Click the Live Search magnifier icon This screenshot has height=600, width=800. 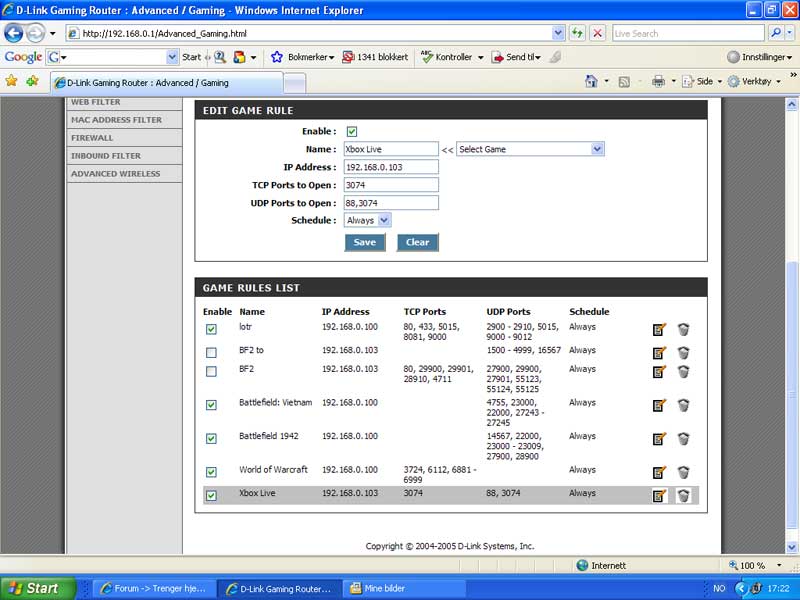click(776, 34)
